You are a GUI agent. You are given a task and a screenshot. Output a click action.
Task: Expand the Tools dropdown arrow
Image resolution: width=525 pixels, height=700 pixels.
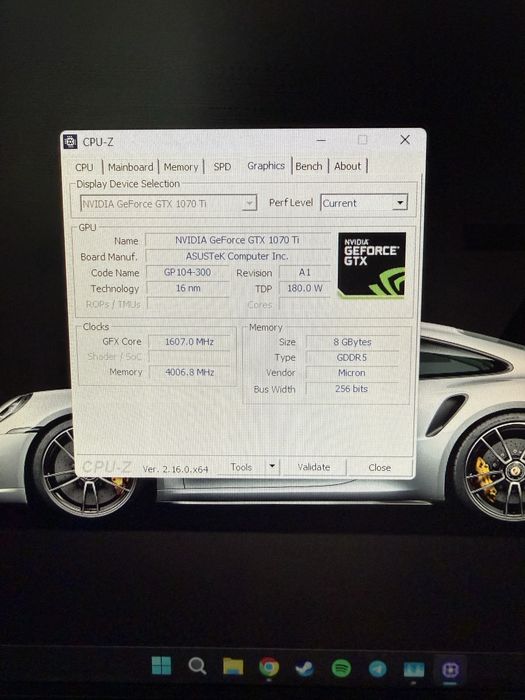coord(272,467)
